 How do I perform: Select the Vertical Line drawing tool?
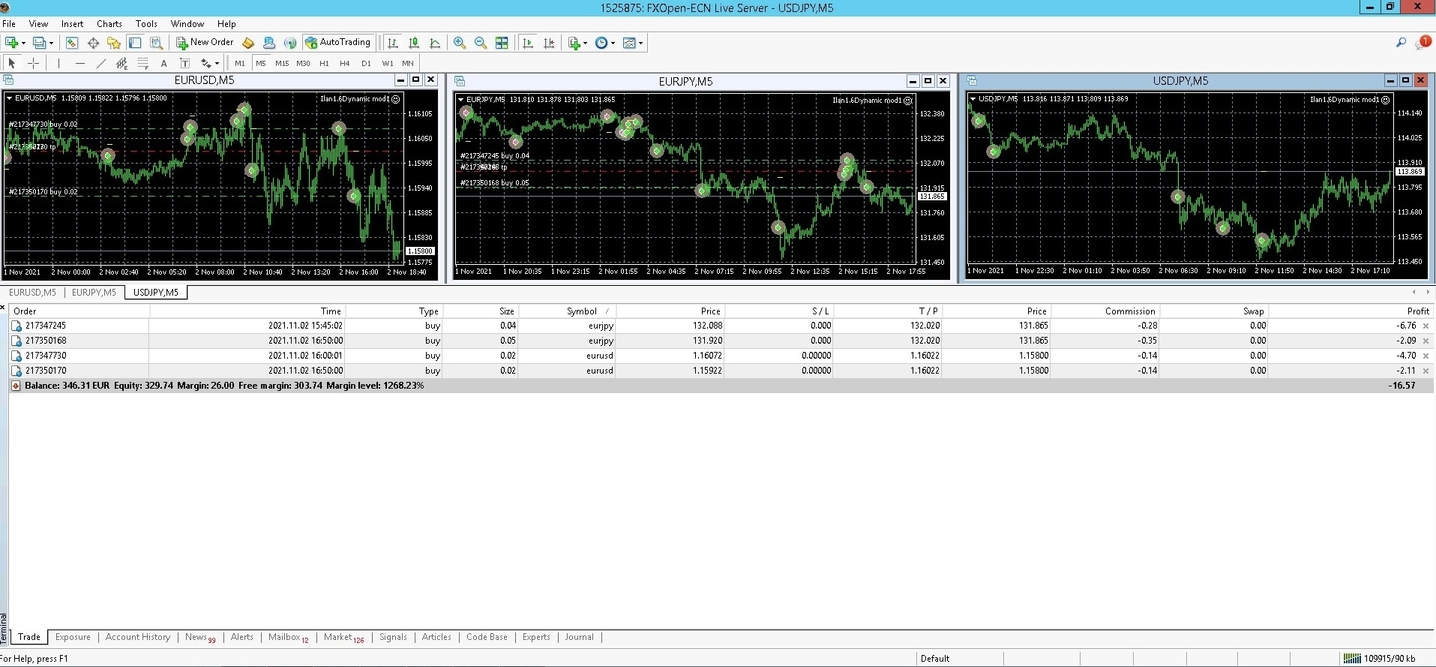click(59, 63)
